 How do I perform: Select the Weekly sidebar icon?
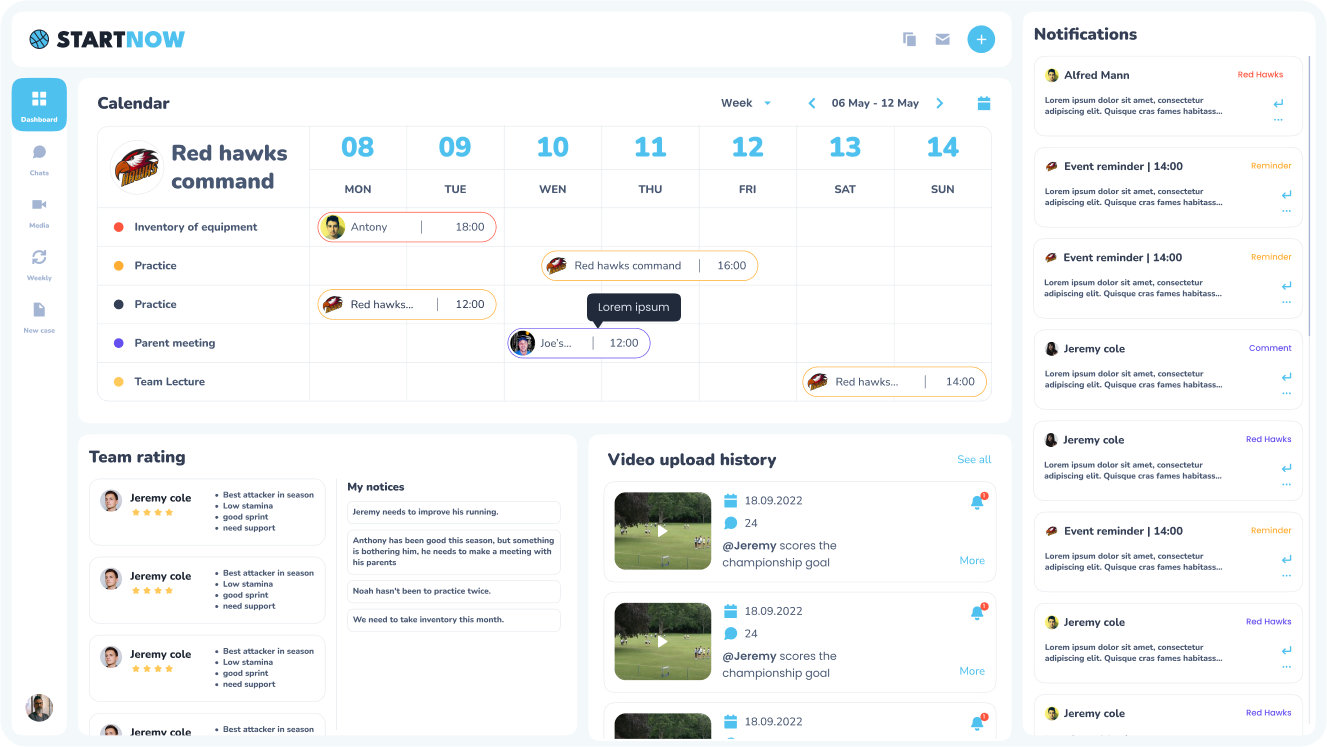[x=39, y=263]
